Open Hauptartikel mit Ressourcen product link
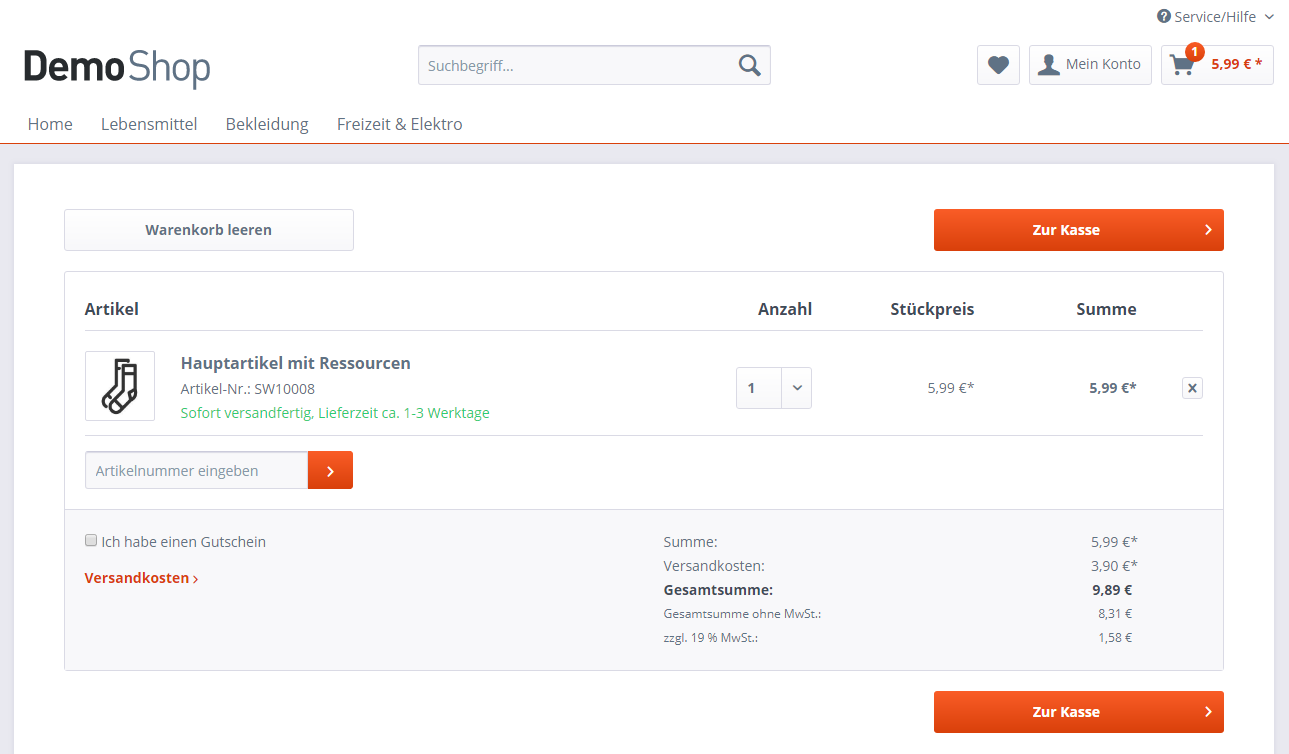The width and height of the screenshot is (1289, 754). coord(296,363)
